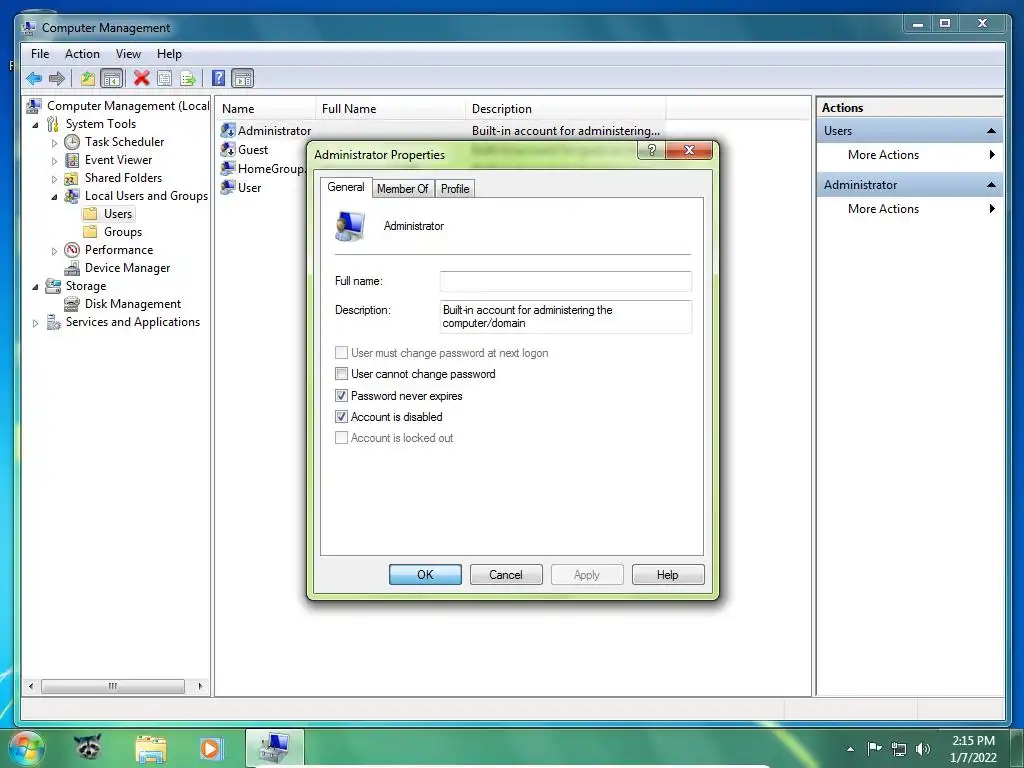The width and height of the screenshot is (1024, 768).
Task: Click OK in Administrator Properties
Action: pyautogui.click(x=425, y=575)
